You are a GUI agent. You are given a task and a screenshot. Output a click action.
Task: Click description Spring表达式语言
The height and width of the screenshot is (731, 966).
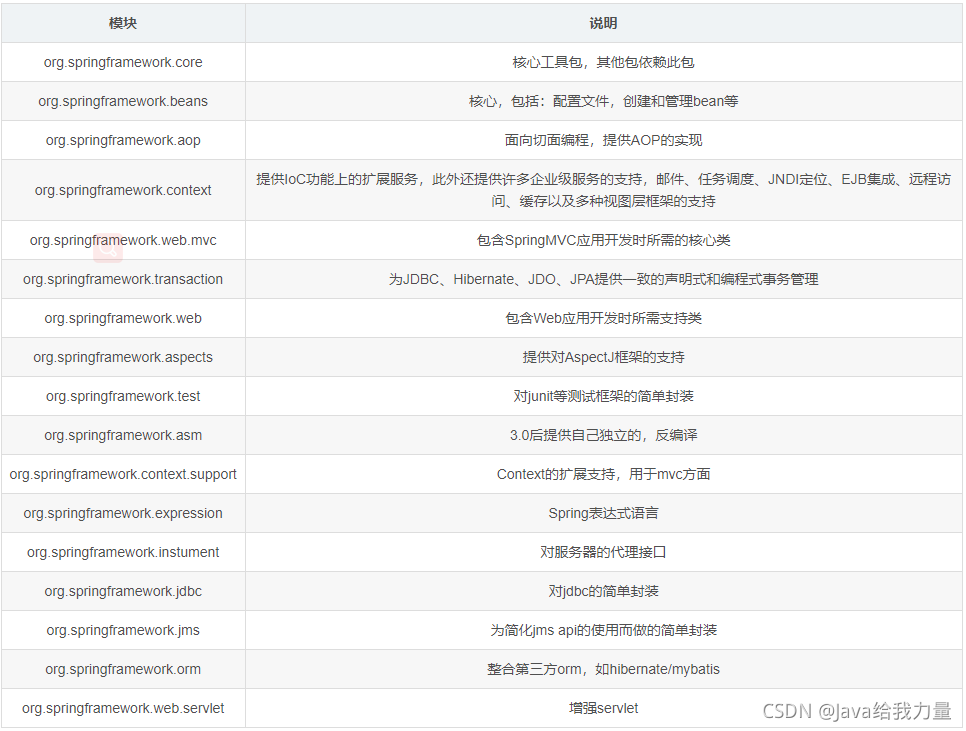pos(603,513)
